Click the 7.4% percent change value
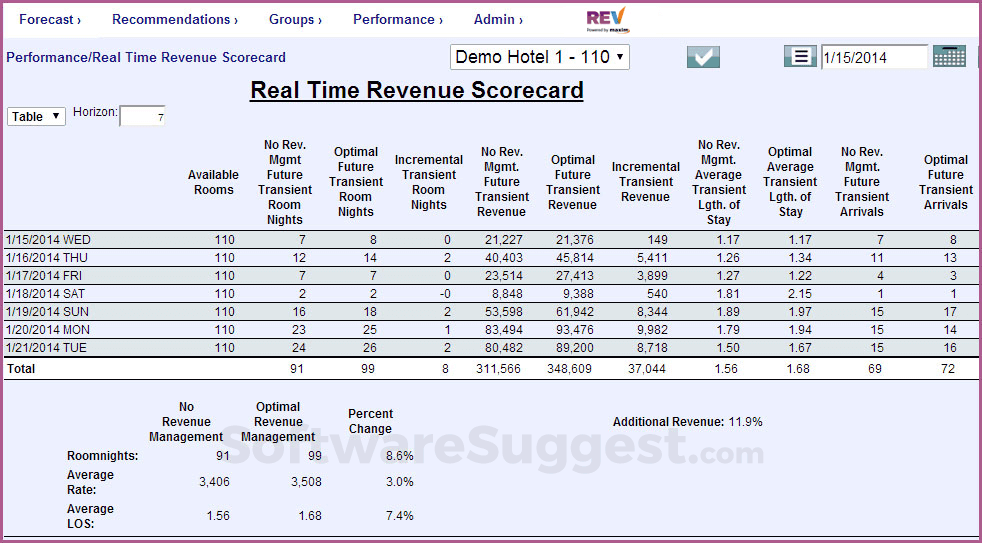 tap(400, 515)
